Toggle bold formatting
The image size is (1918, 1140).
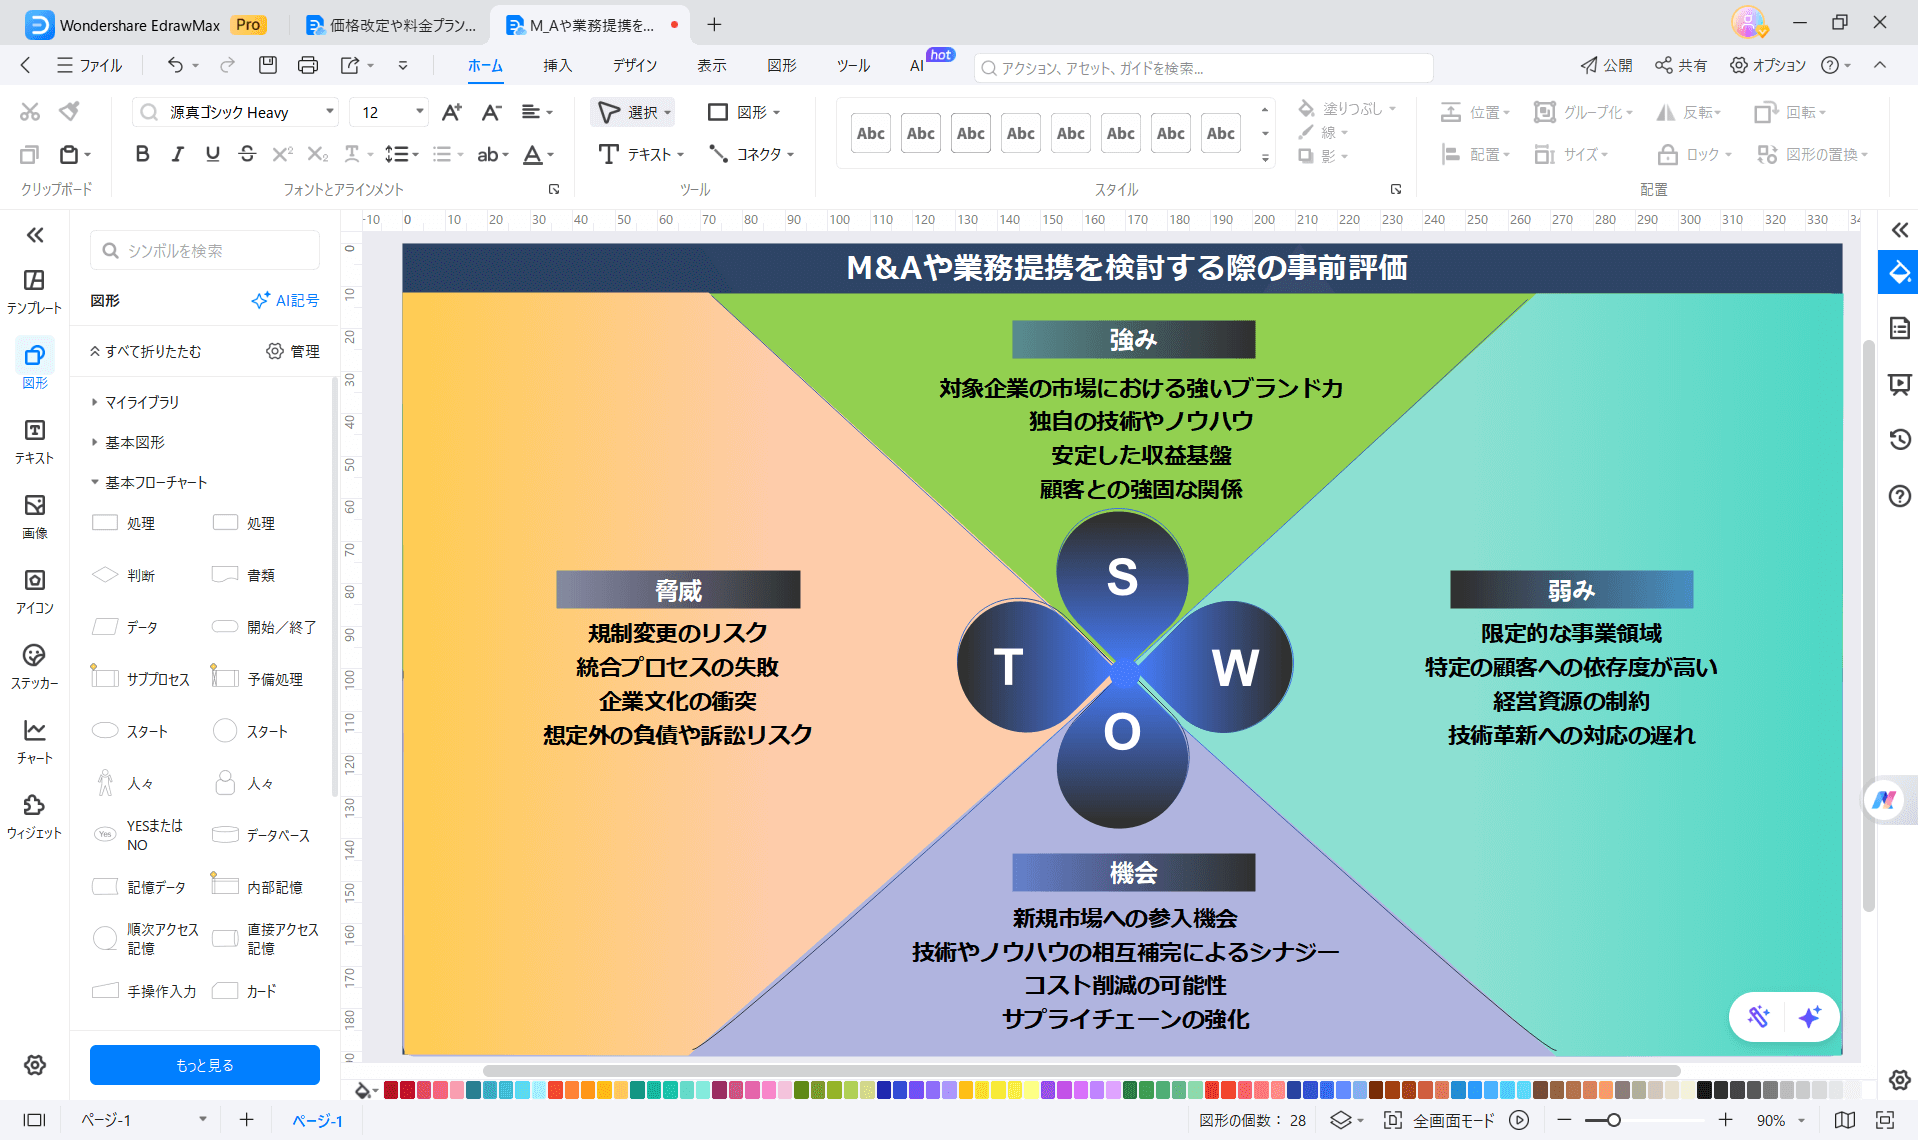click(x=141, y=154)
